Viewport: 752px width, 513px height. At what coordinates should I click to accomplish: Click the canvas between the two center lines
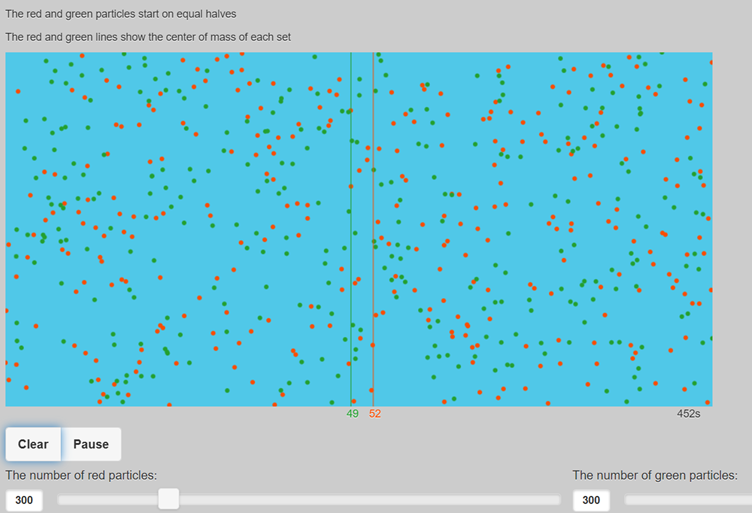click(362, 230)
